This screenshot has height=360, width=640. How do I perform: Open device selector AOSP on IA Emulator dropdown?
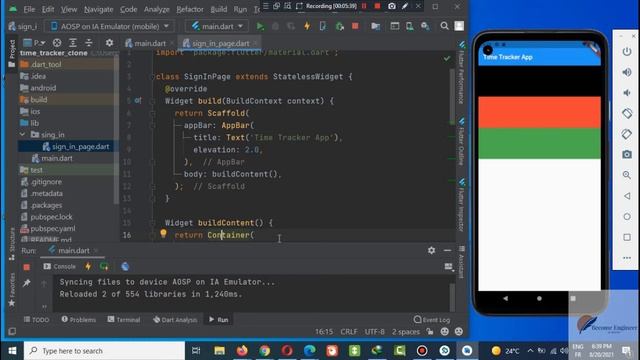tap(109, 27)
